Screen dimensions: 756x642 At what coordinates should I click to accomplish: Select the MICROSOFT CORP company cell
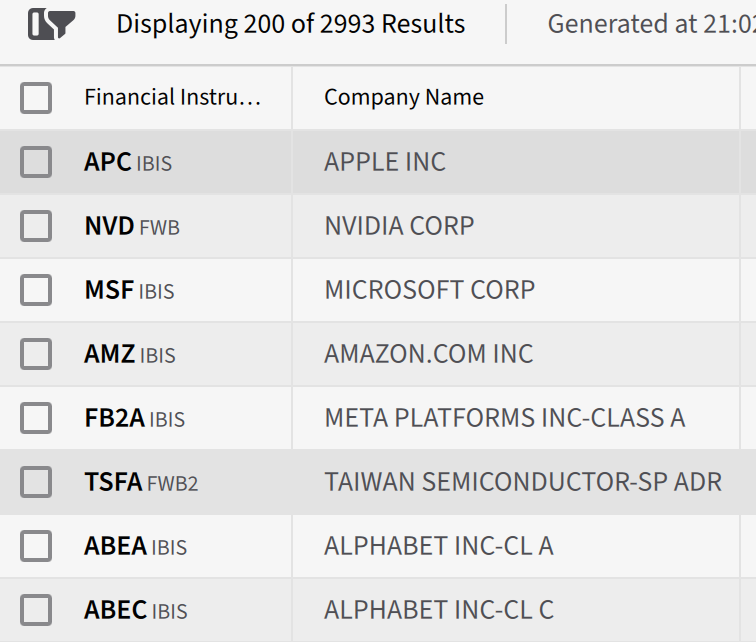click(x=516, y=290)
